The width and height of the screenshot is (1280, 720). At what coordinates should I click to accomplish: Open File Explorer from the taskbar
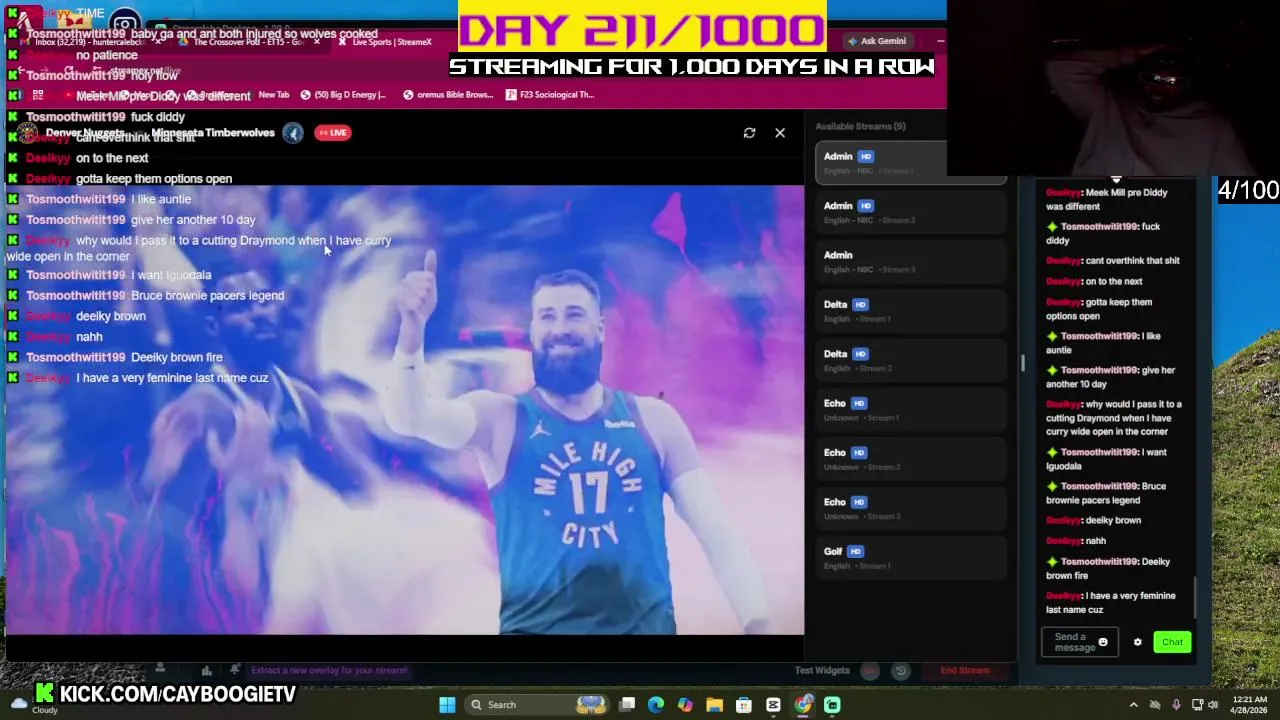[714, 705]
